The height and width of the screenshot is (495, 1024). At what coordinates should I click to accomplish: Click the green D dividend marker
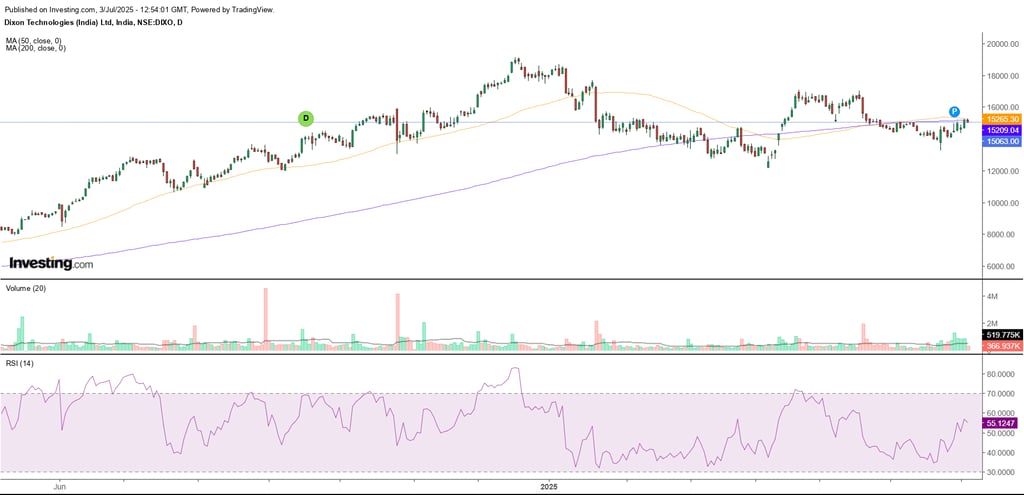pos(306,119)
